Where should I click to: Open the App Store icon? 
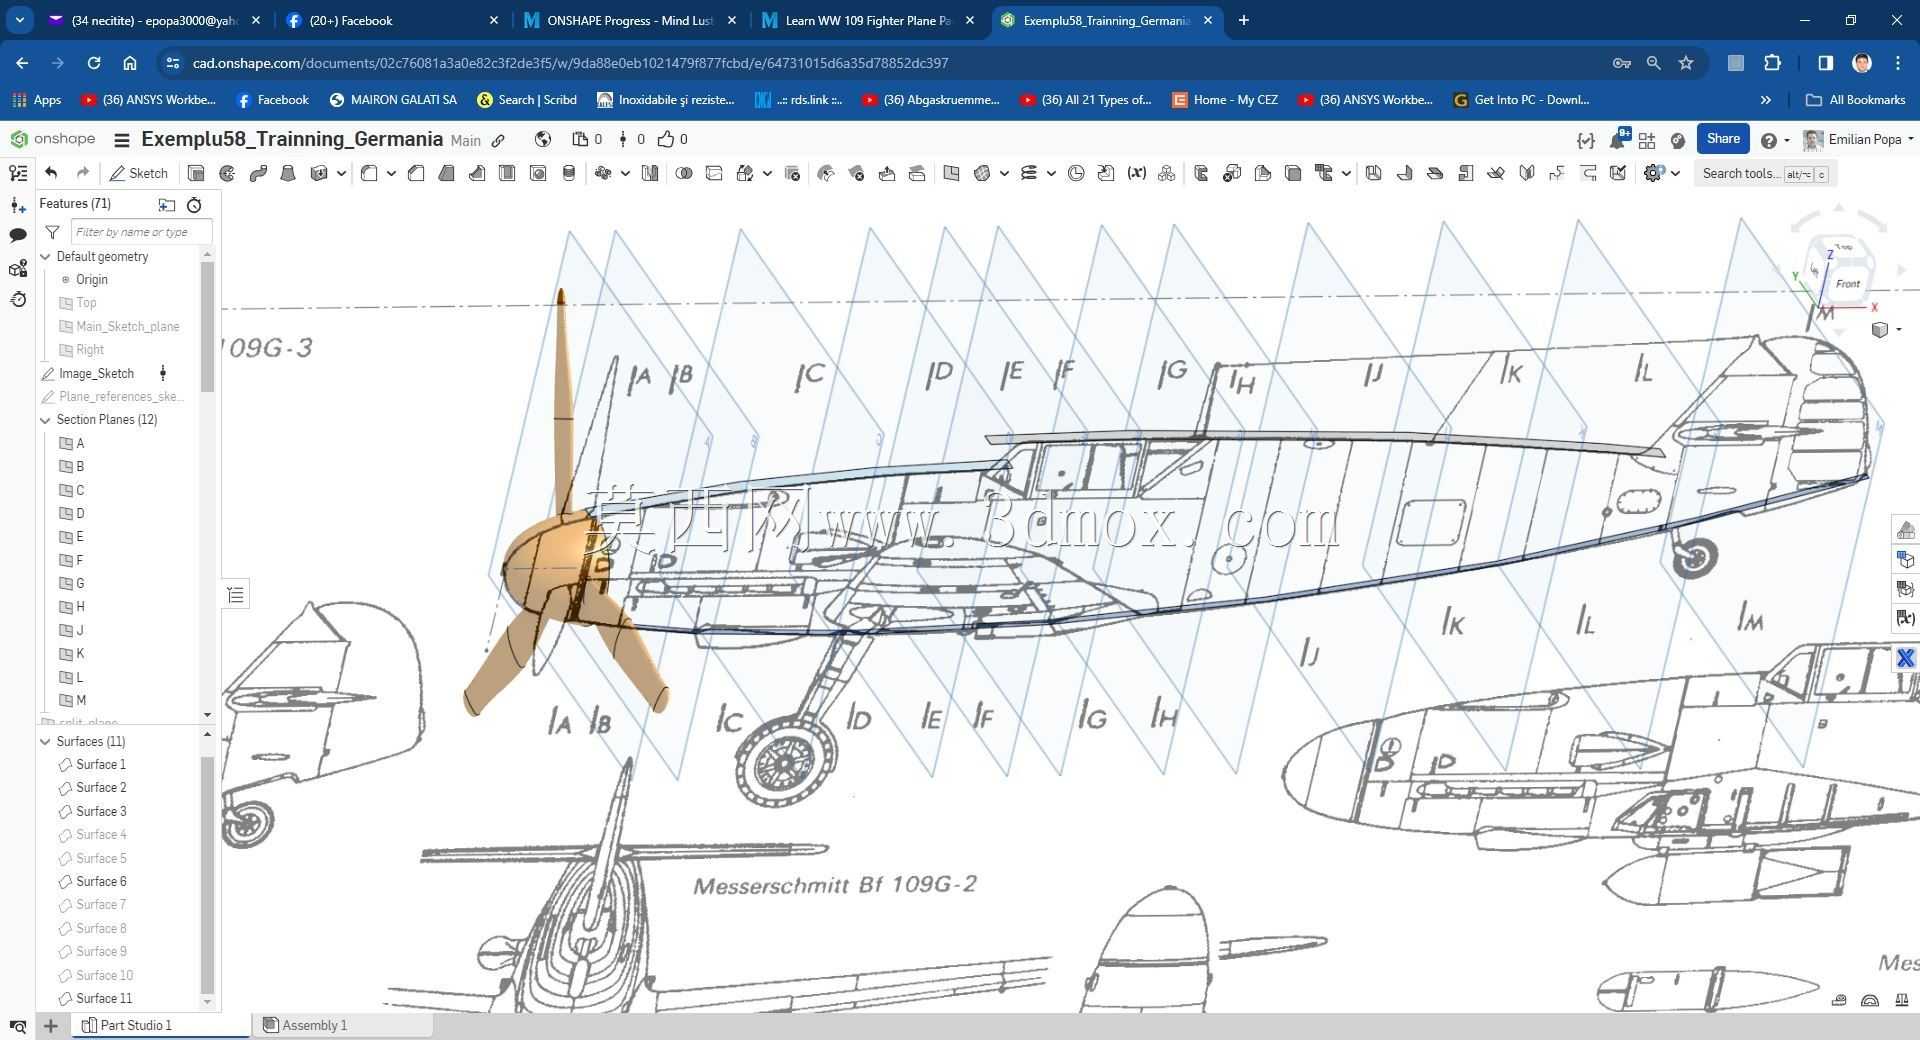1647,140
